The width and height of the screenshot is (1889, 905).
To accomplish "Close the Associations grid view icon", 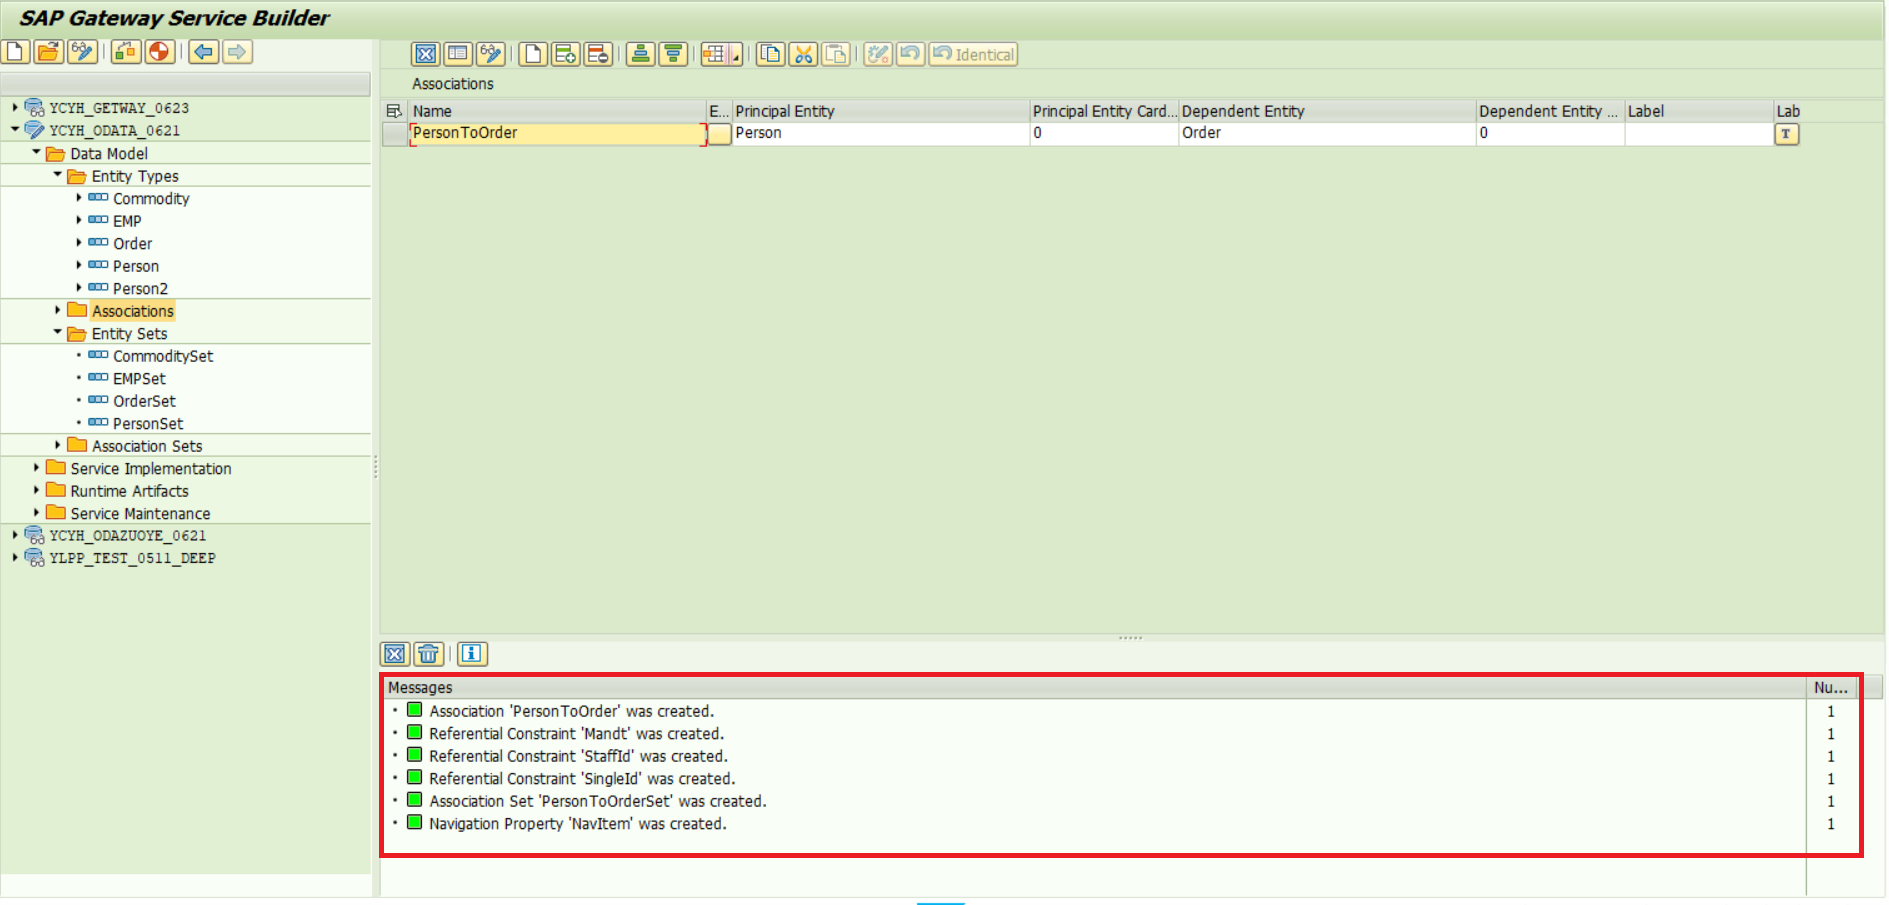I will [x=425, y=54].
